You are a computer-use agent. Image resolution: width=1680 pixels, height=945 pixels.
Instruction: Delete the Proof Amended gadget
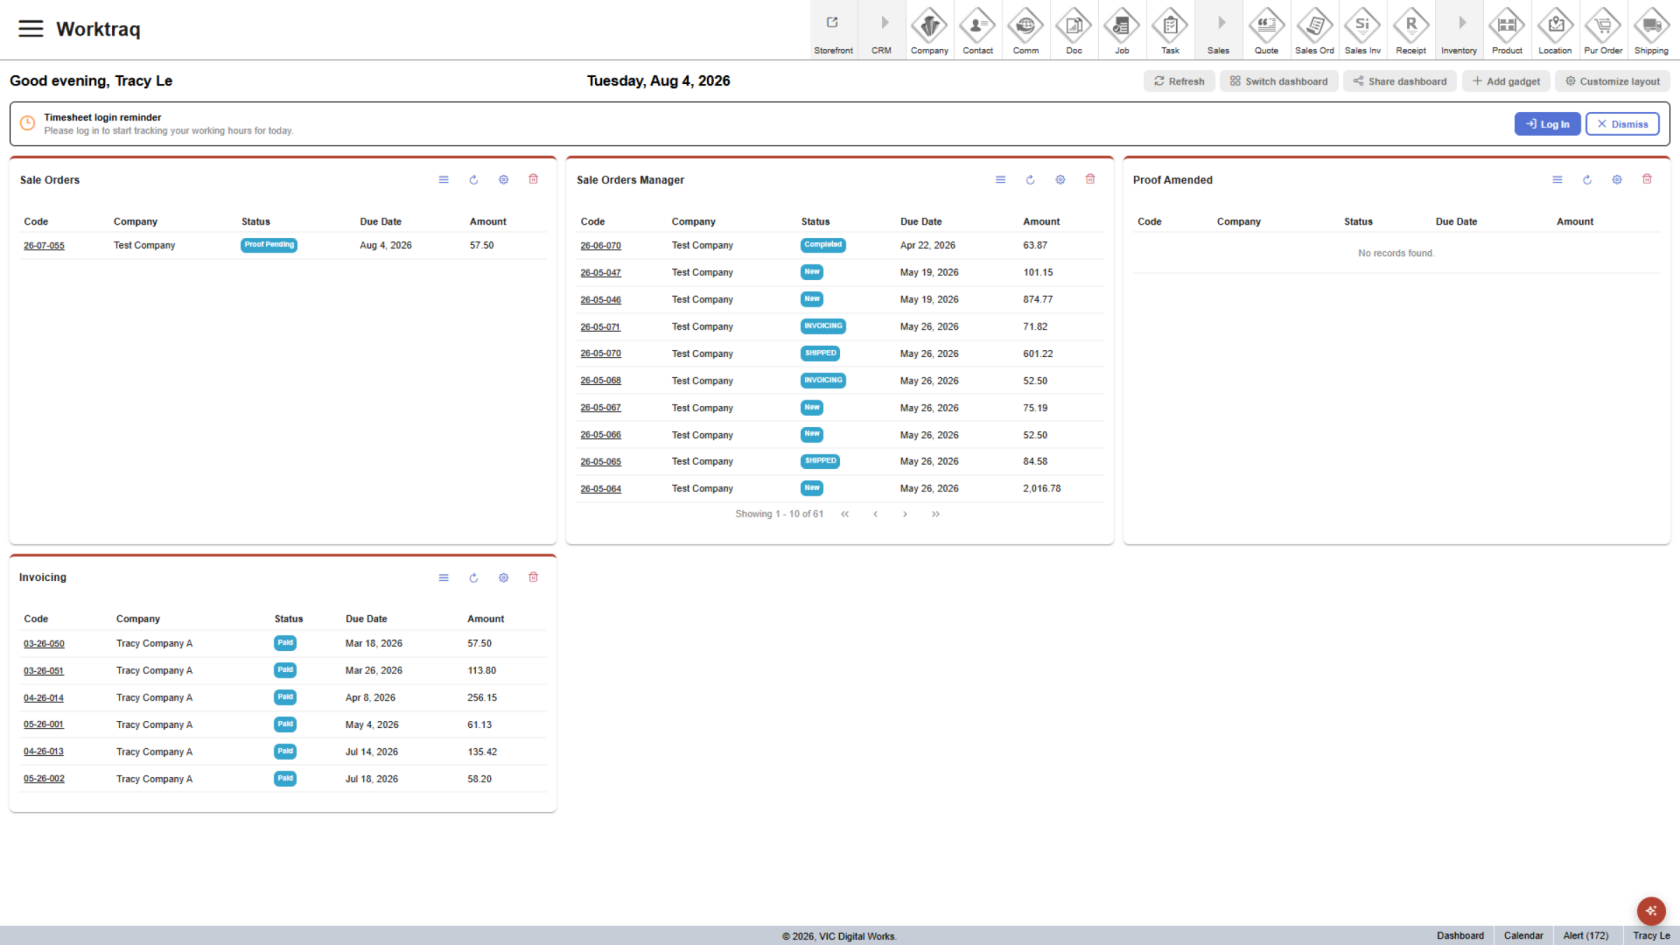(x=1647, y=180)
